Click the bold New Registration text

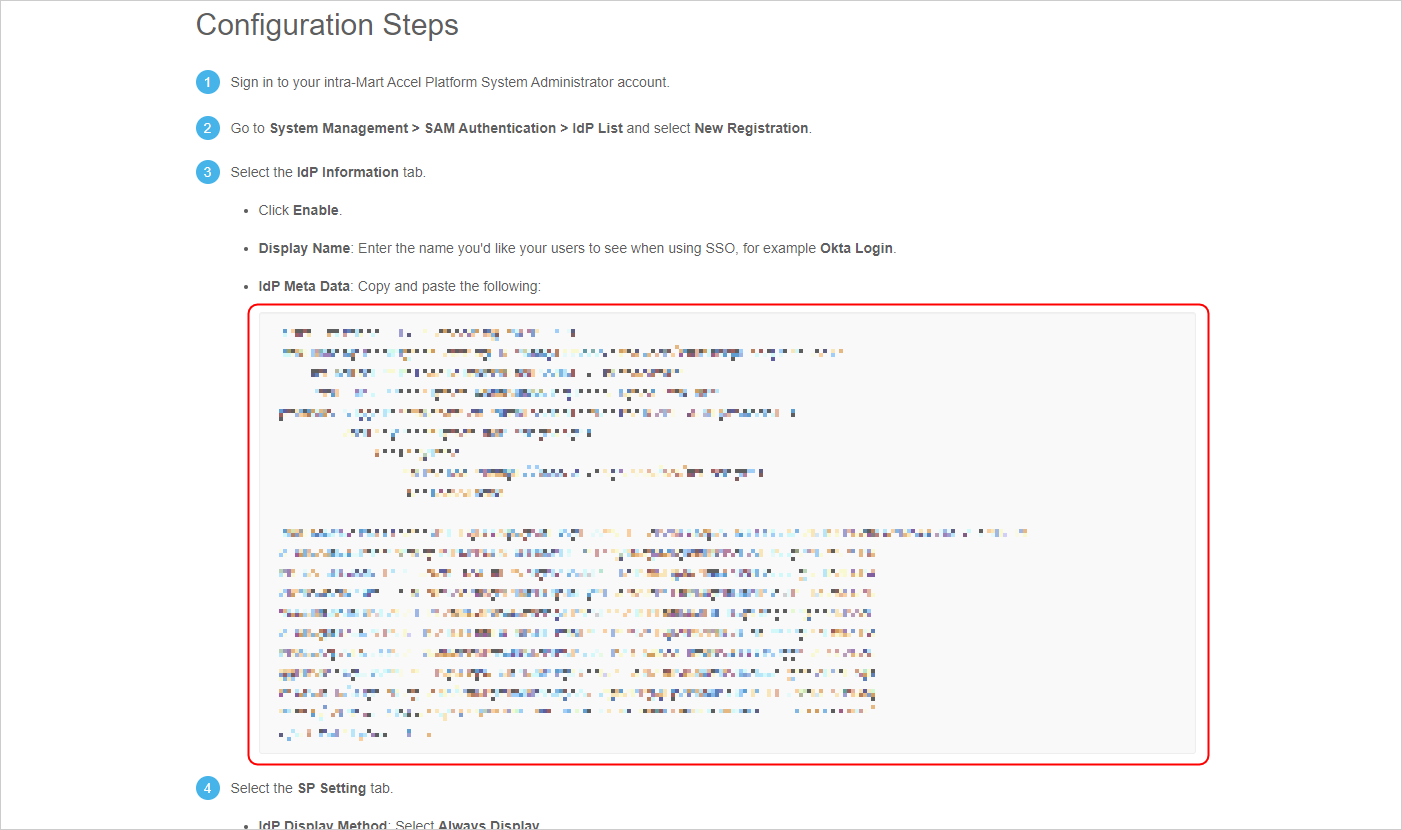tap(751, 128)
